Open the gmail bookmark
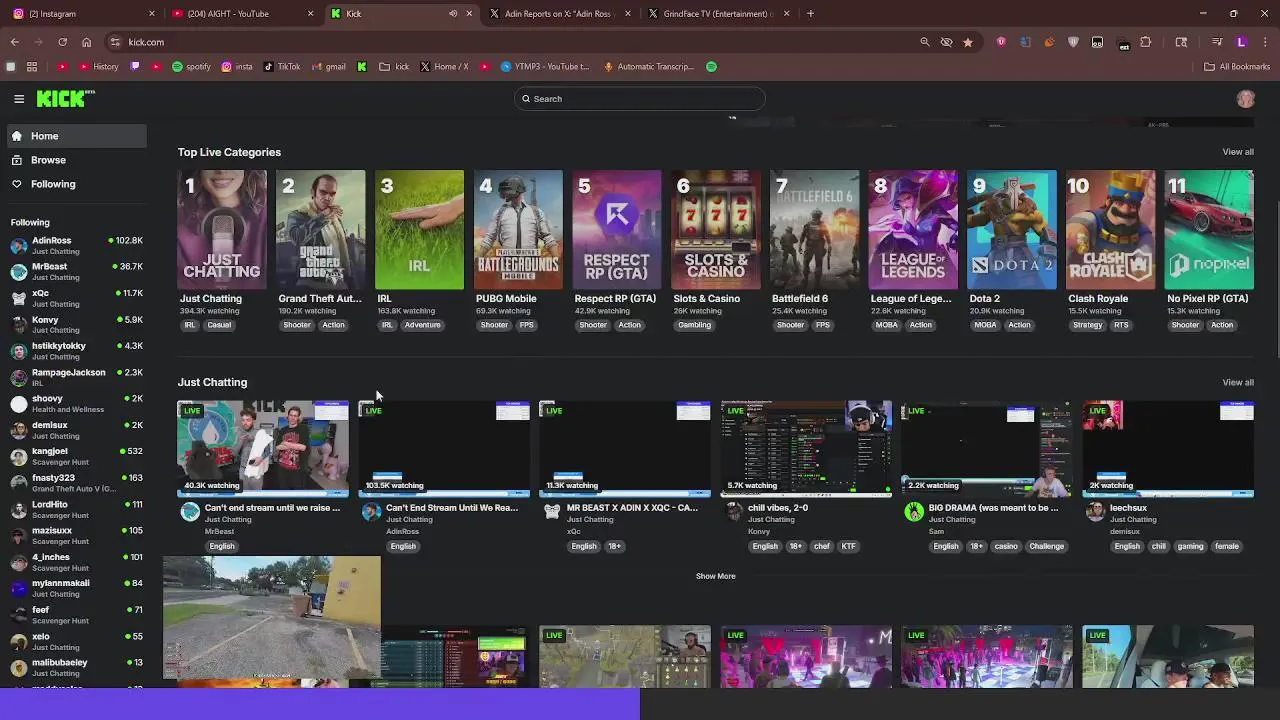Viewport: 1280px width, 720px height. click(x=329, y=67)
